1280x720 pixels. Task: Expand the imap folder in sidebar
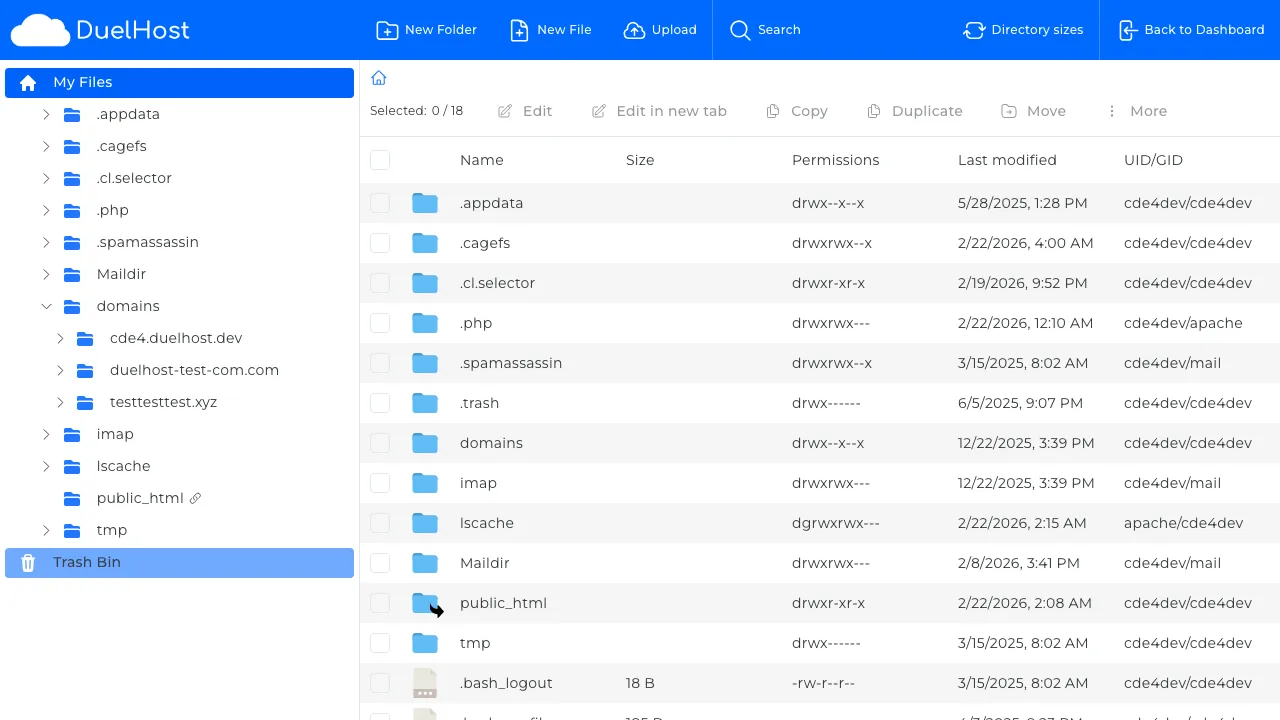[46, 434]
